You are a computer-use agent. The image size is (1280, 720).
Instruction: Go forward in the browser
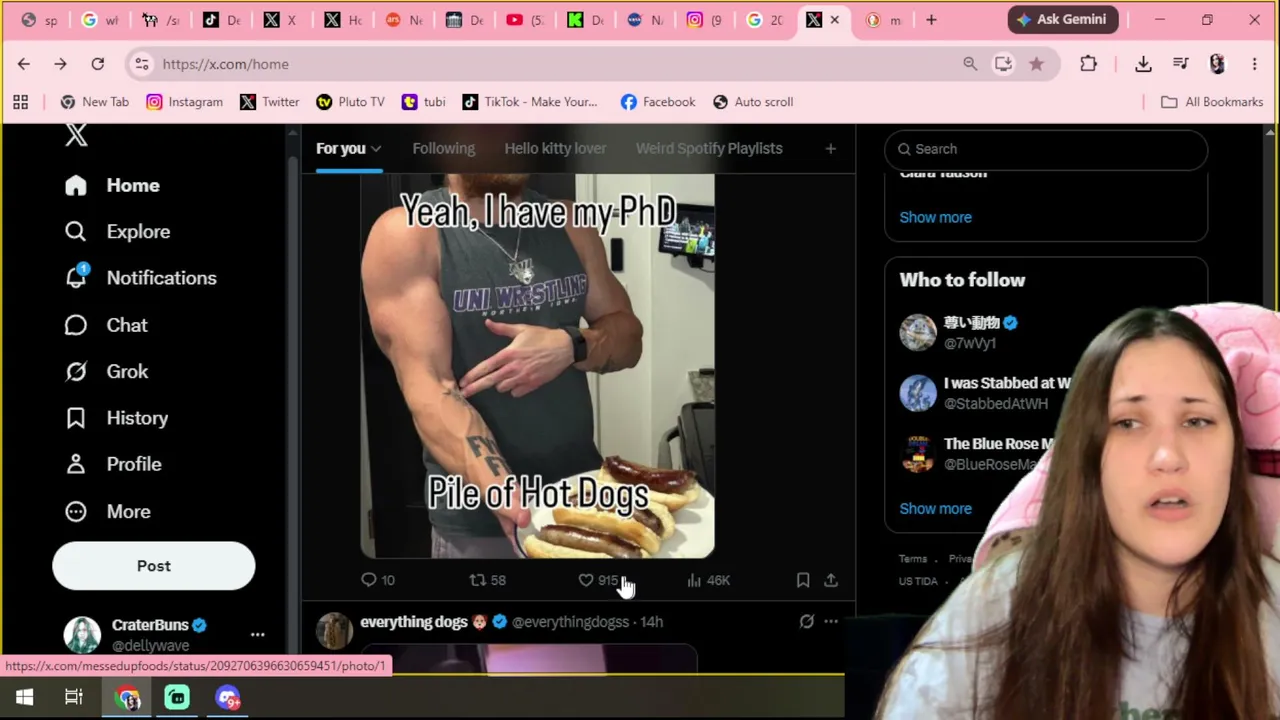[60, 64]
